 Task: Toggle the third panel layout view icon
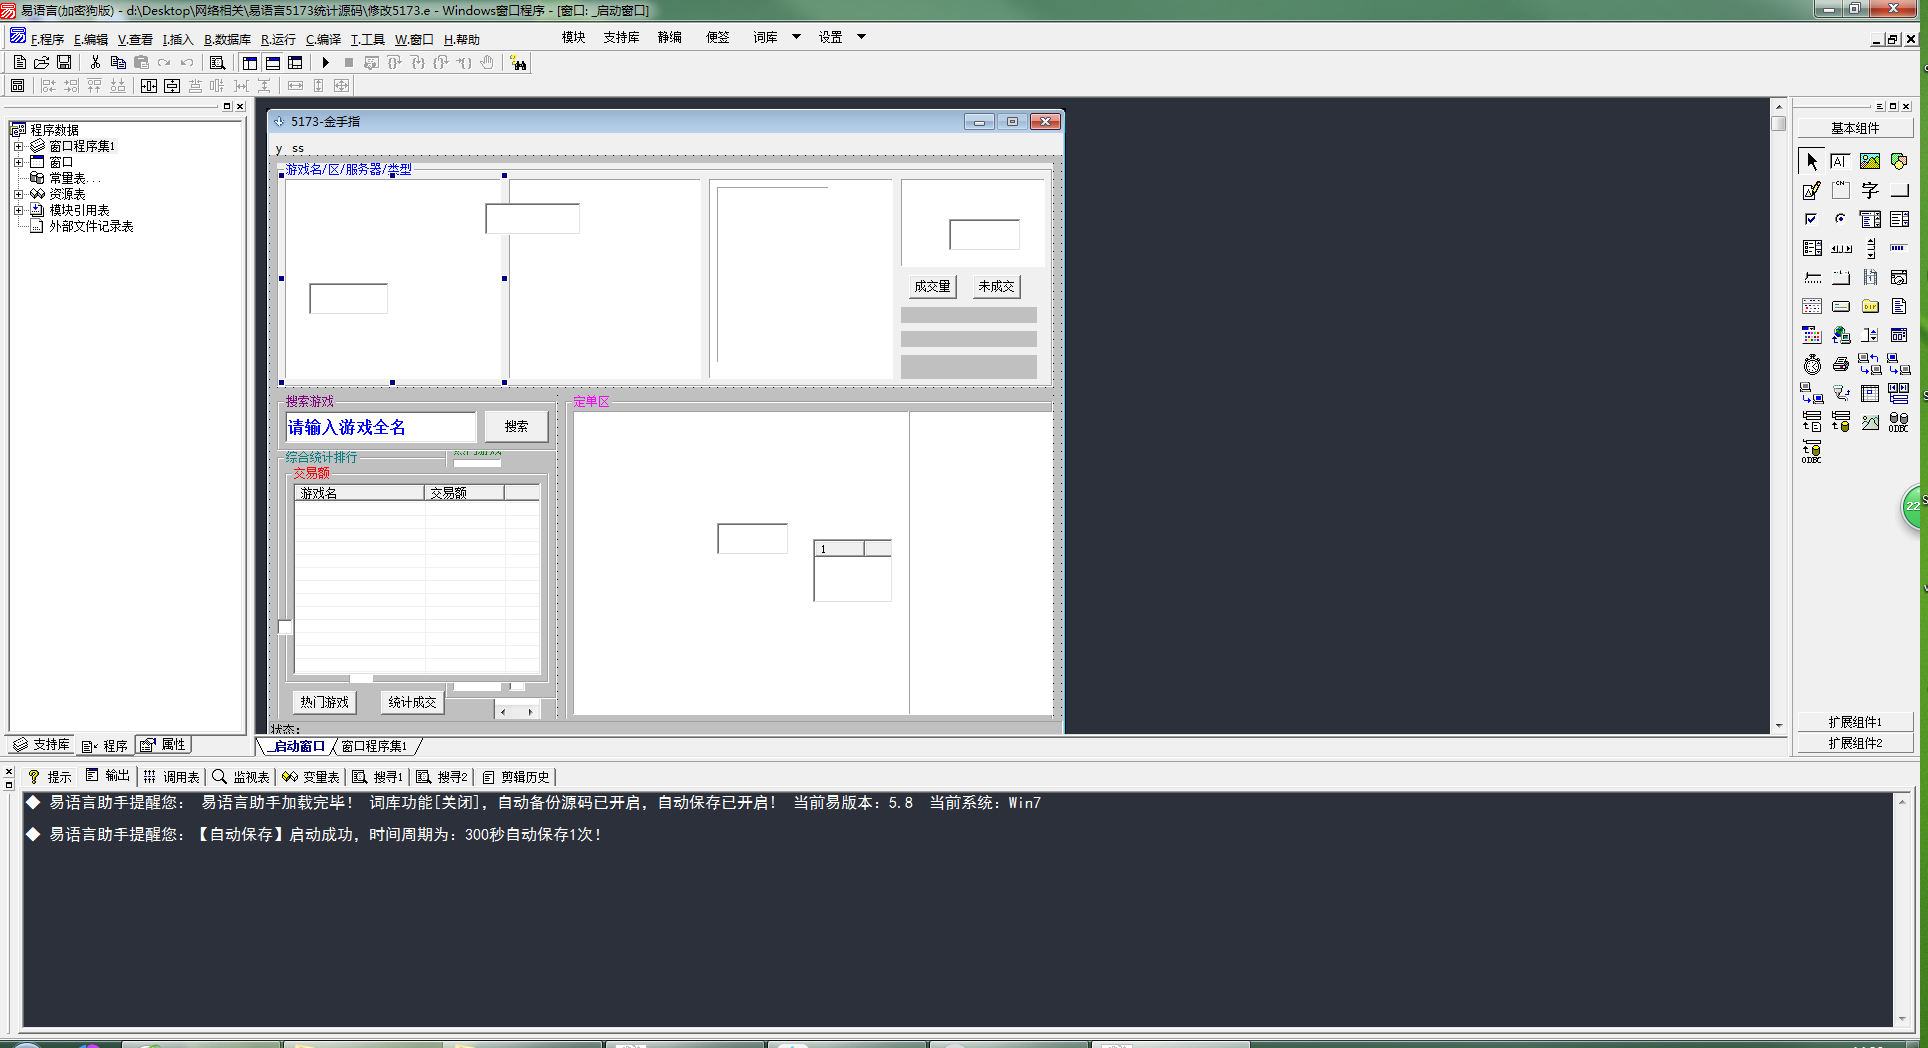tap(295, 63)
